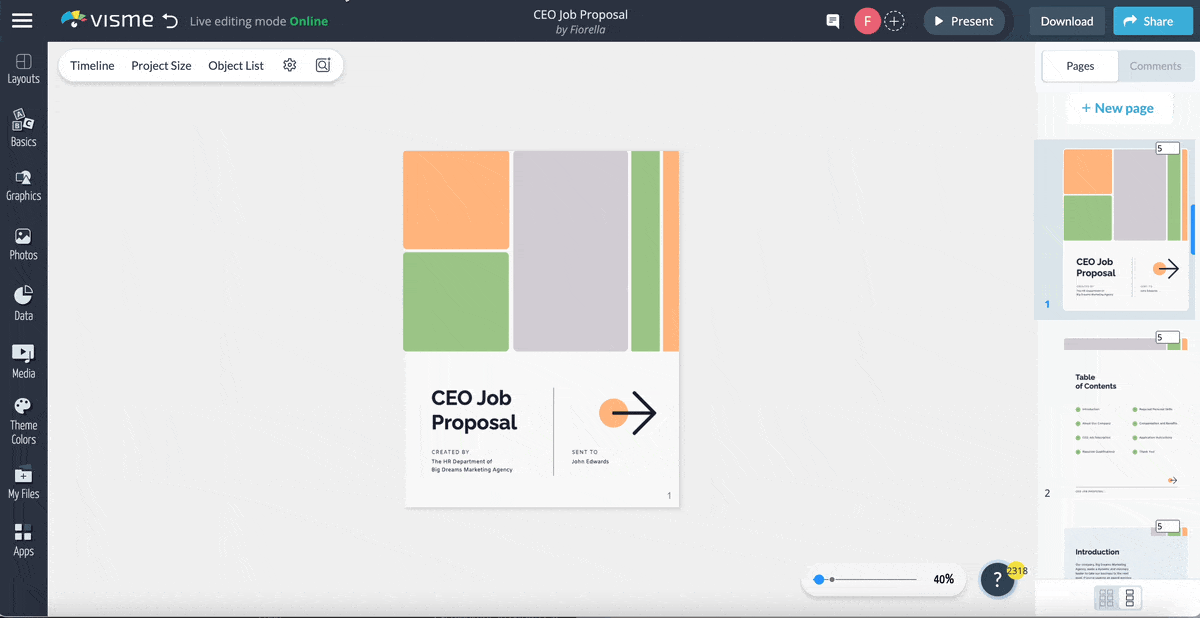Screen dimensions: 1200x618
Task: Click the New page button
Action: pos(1119,107)
